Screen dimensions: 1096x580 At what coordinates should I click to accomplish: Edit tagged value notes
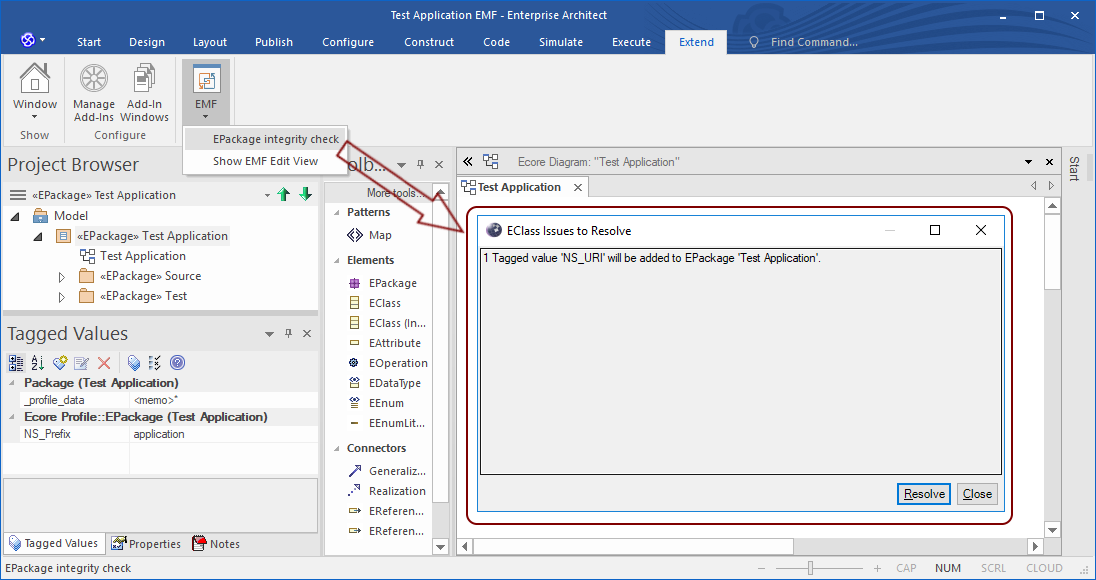point(82,363)
